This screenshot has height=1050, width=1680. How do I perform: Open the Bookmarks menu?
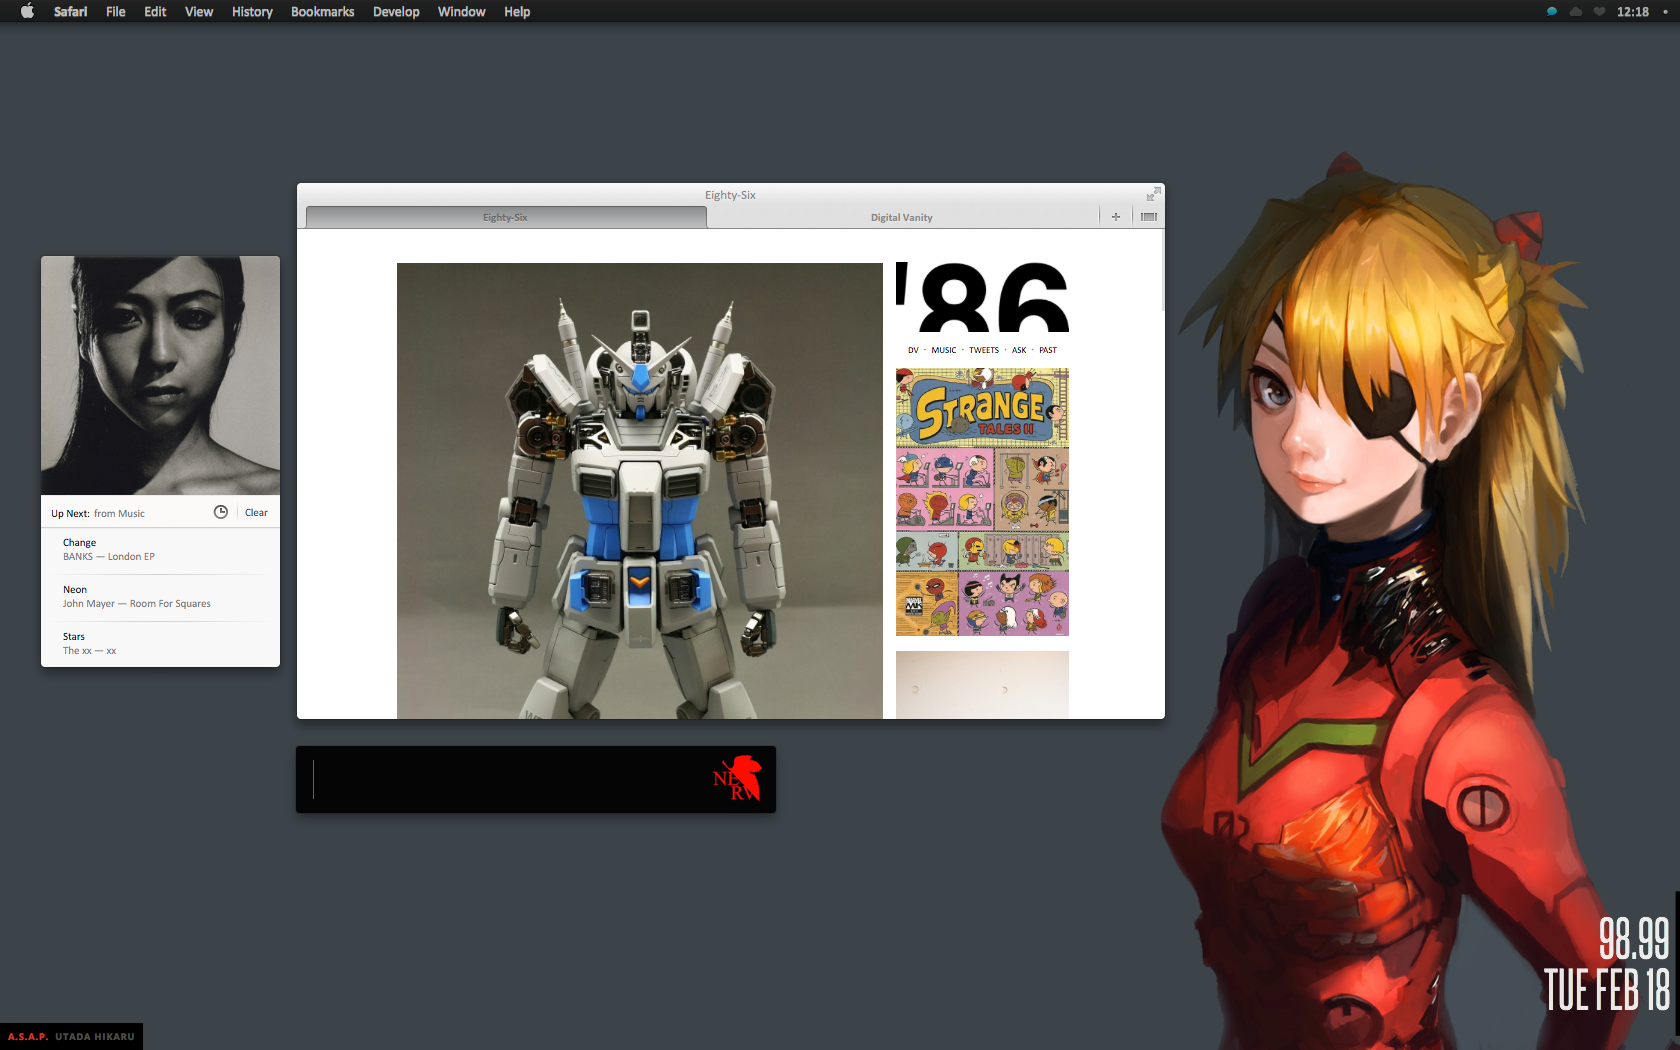[x=322, y=11]
